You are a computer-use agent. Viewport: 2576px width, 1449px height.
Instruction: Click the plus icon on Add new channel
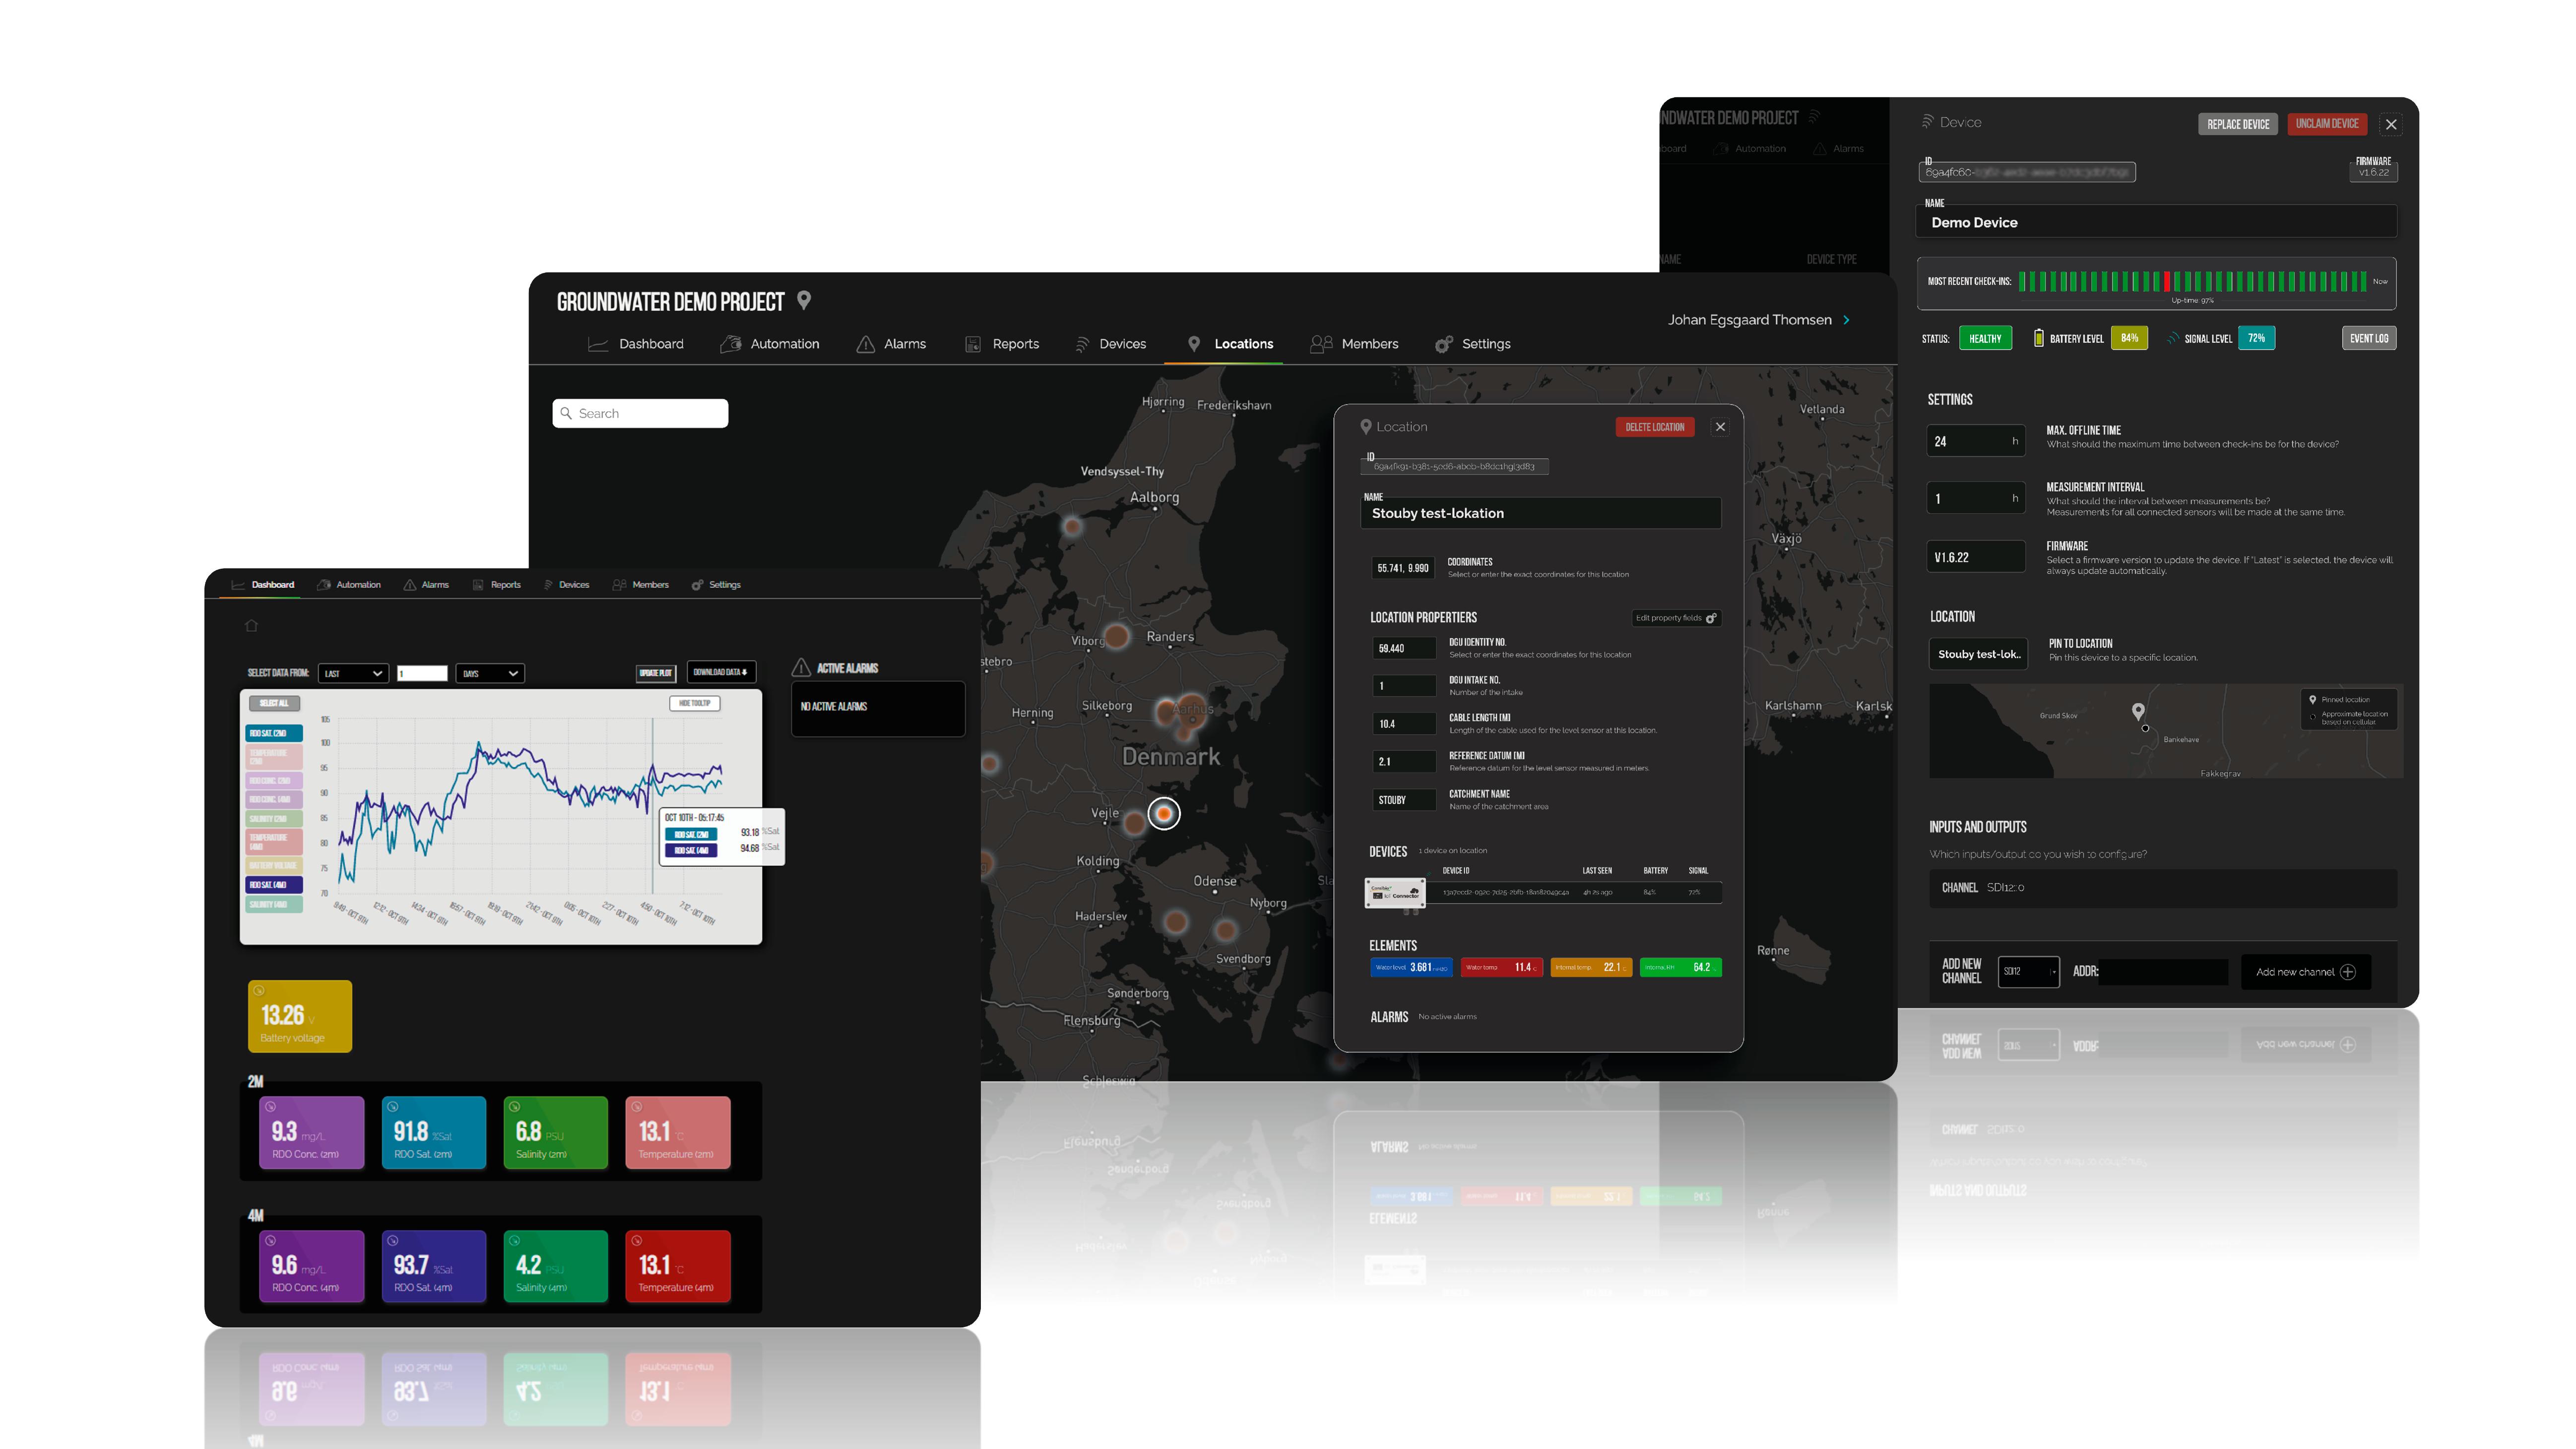point(2348,972)
